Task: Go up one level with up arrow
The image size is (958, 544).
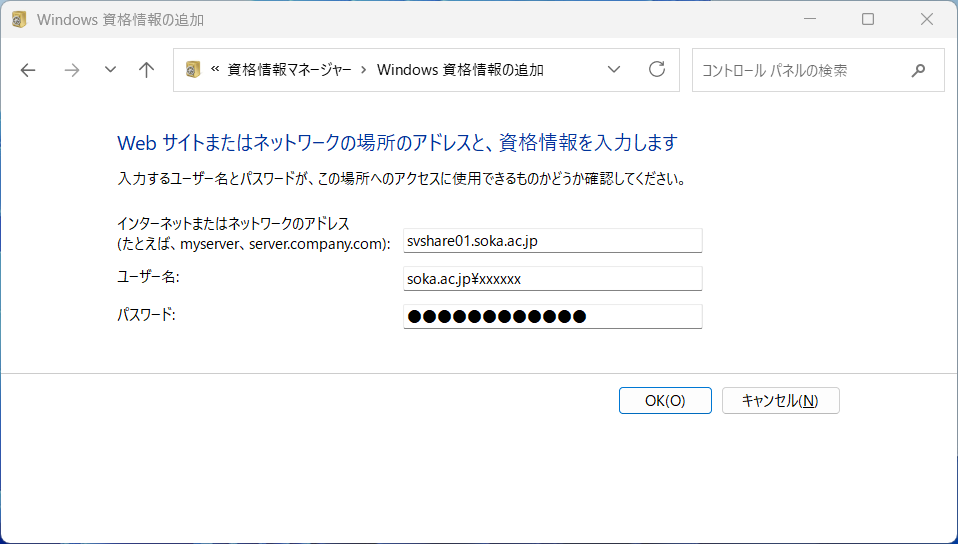Action: coord(146,70)
